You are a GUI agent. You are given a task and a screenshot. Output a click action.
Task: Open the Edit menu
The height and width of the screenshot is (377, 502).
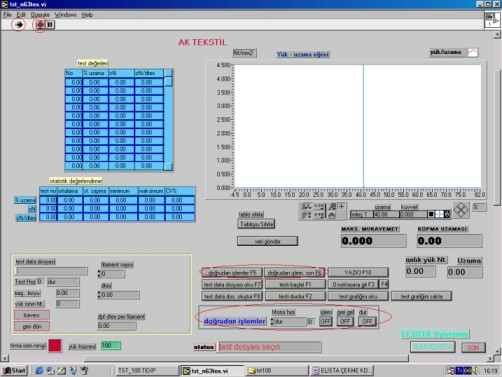pyautogui.click(x=21, y=15)
